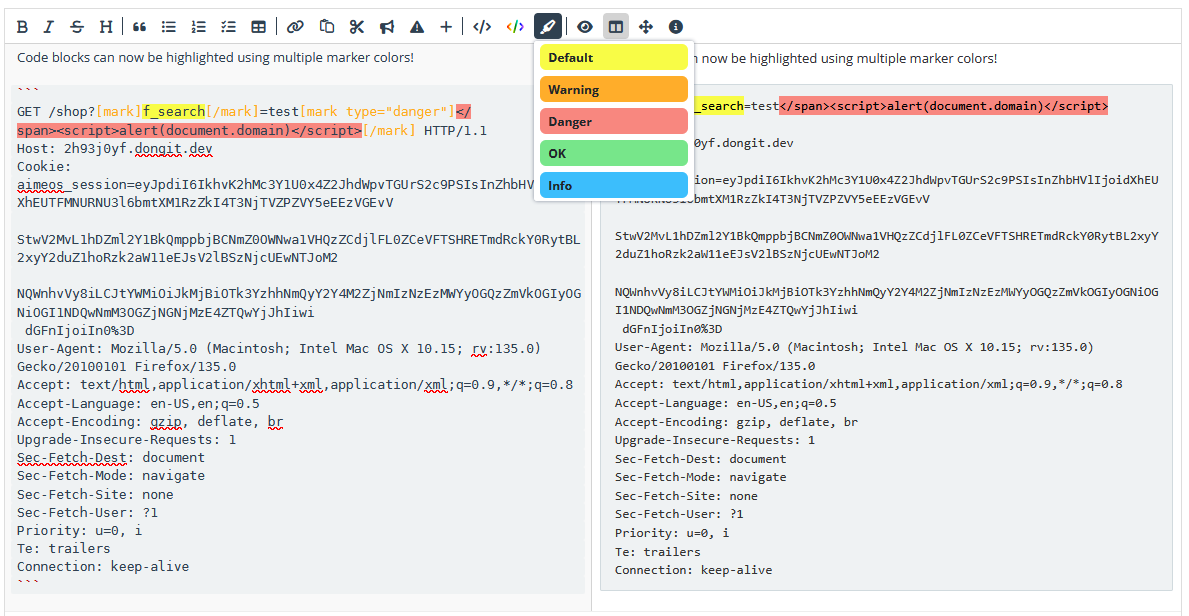The image size is (1189, 616).
Task: Toggle the preview eye icon
Action: 585,27
